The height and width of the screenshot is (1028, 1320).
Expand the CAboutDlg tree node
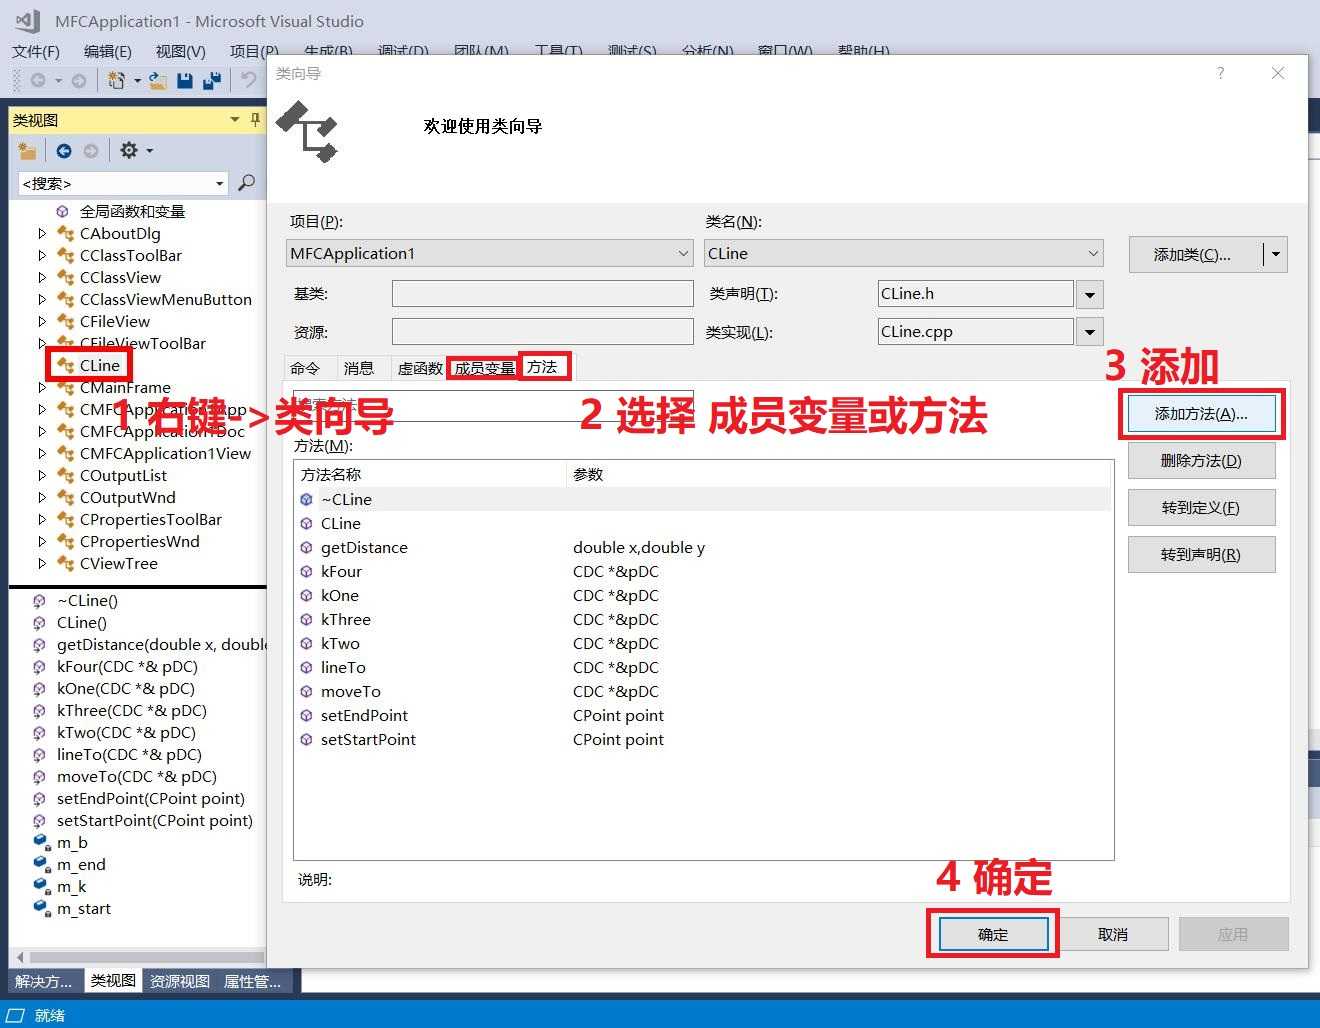pyautogui.click(x=42, y=233)
